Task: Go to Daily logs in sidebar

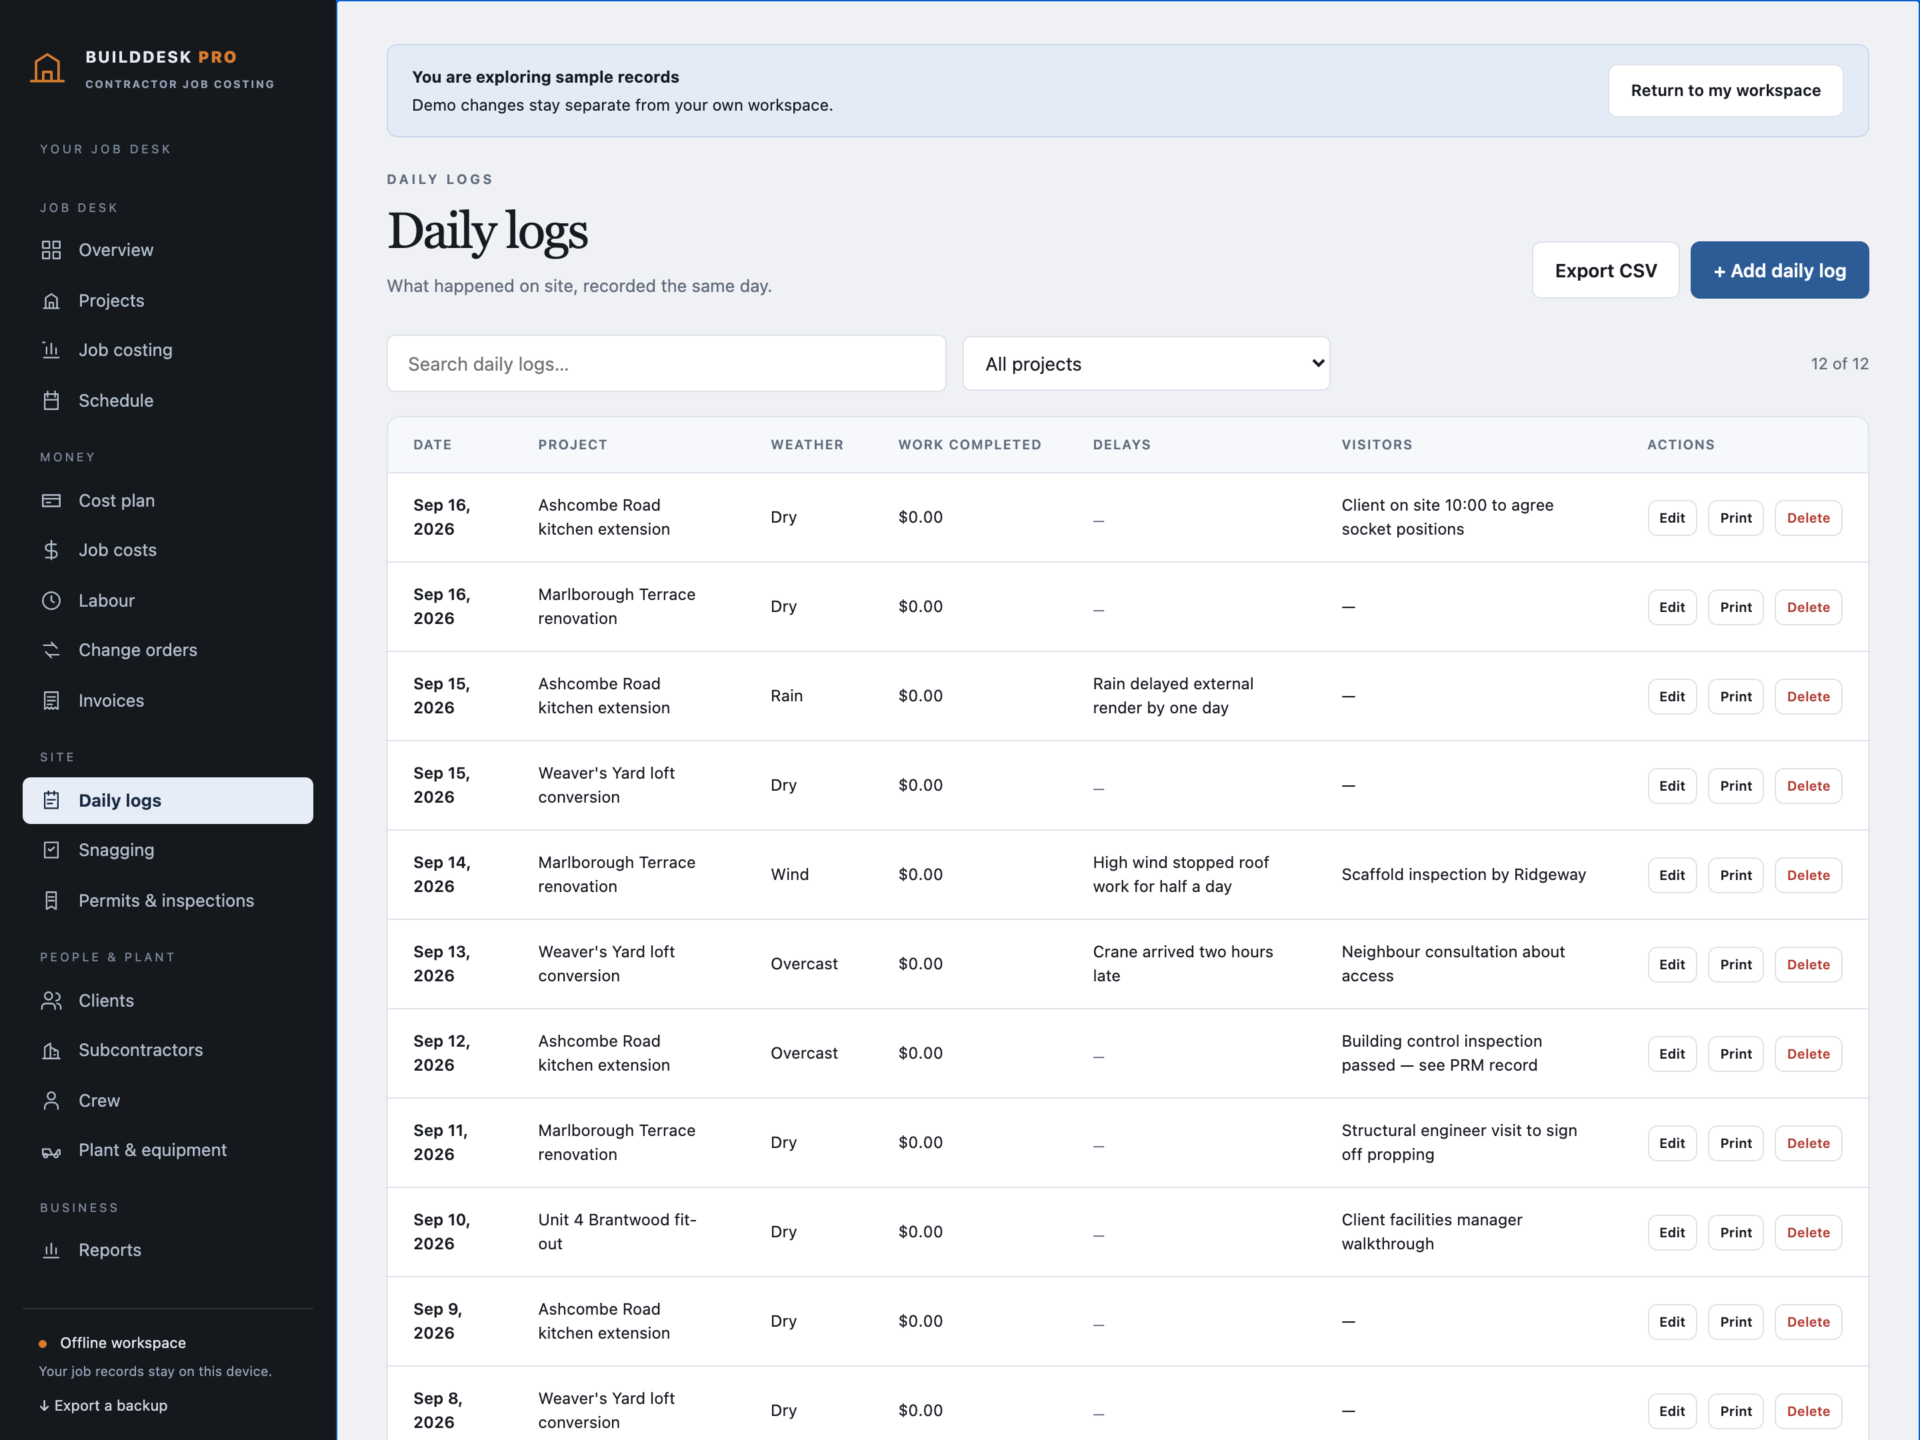Action: pos(168,800)
